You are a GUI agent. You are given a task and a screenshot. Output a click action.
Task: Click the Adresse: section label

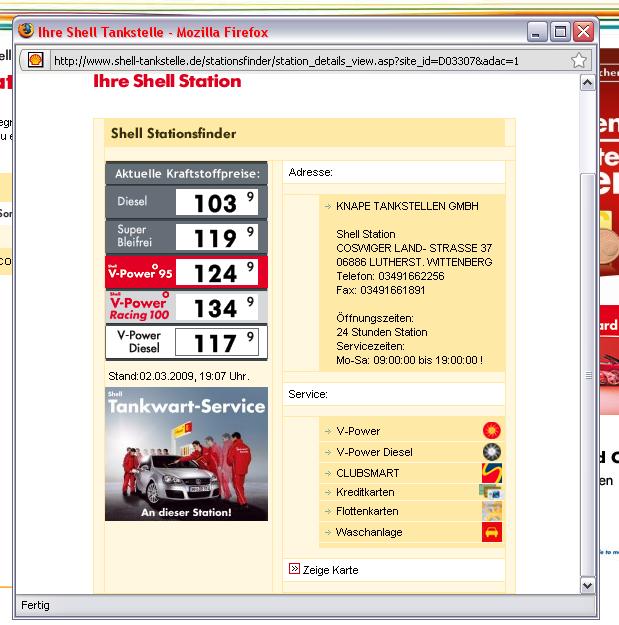(310, 172)
